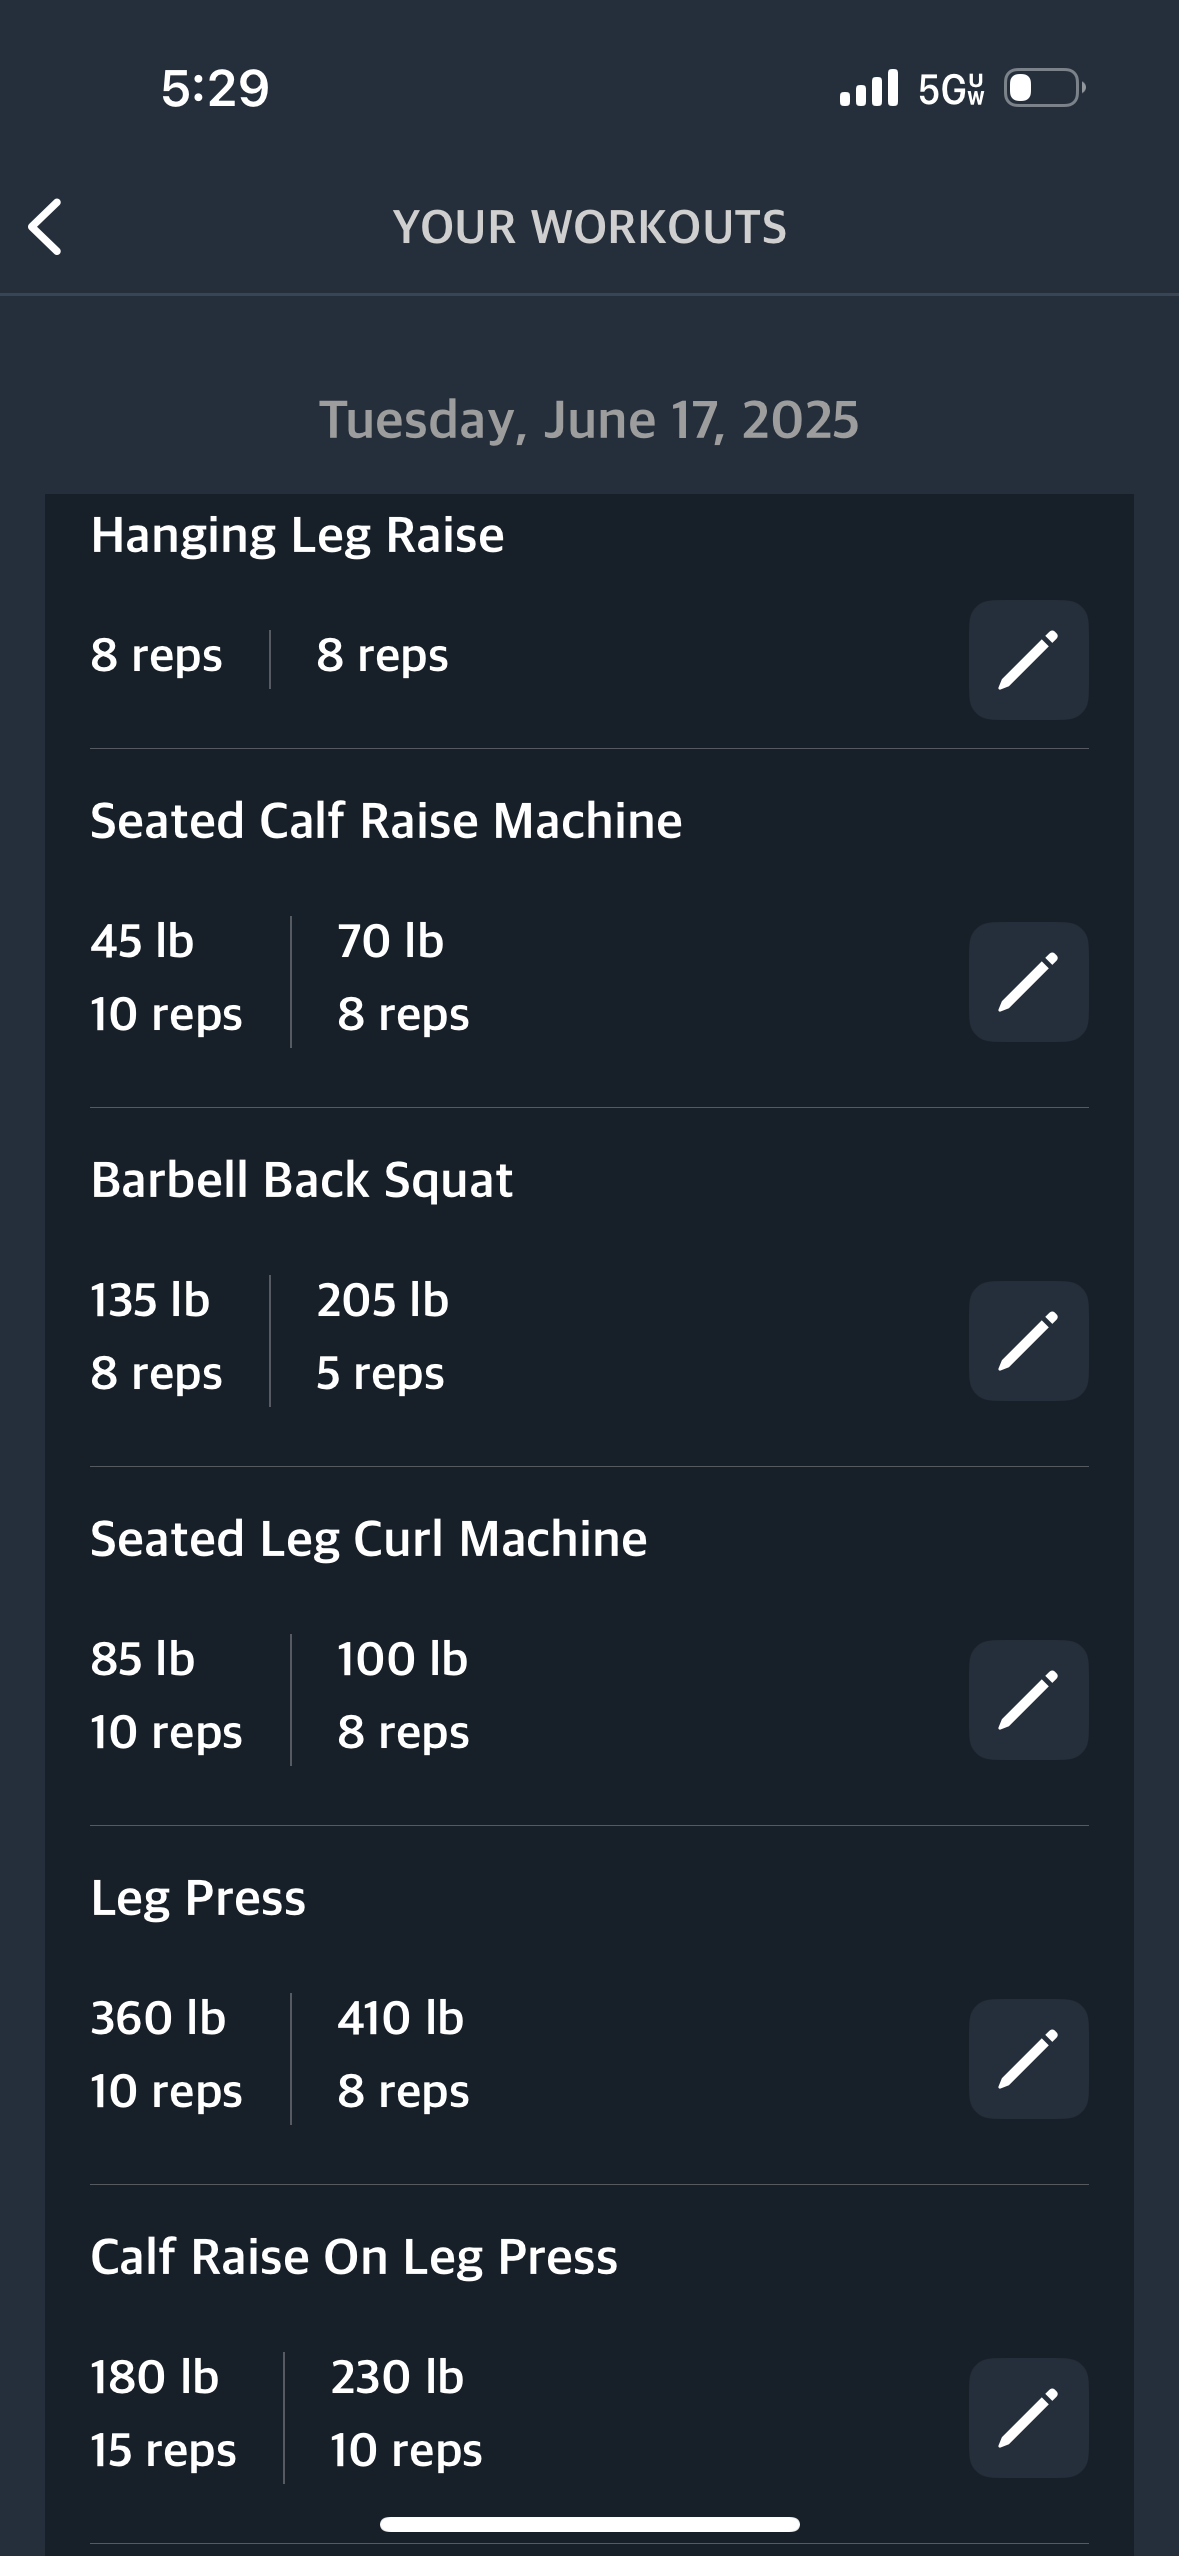Tap the home indicator bar at the bottom
Screen dimensions: 1179x2556
click(590, 2524)
